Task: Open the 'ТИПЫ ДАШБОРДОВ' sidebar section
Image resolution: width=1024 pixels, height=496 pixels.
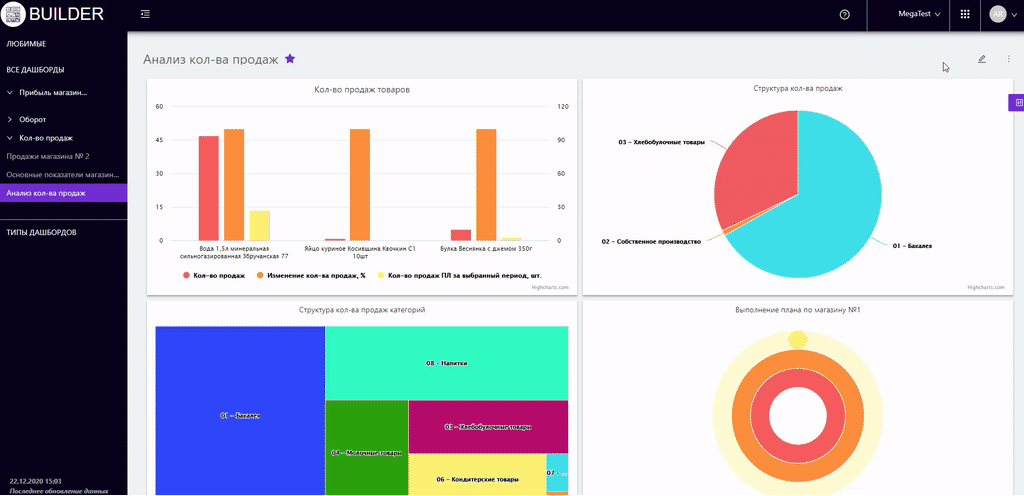Action: point(42,232)
